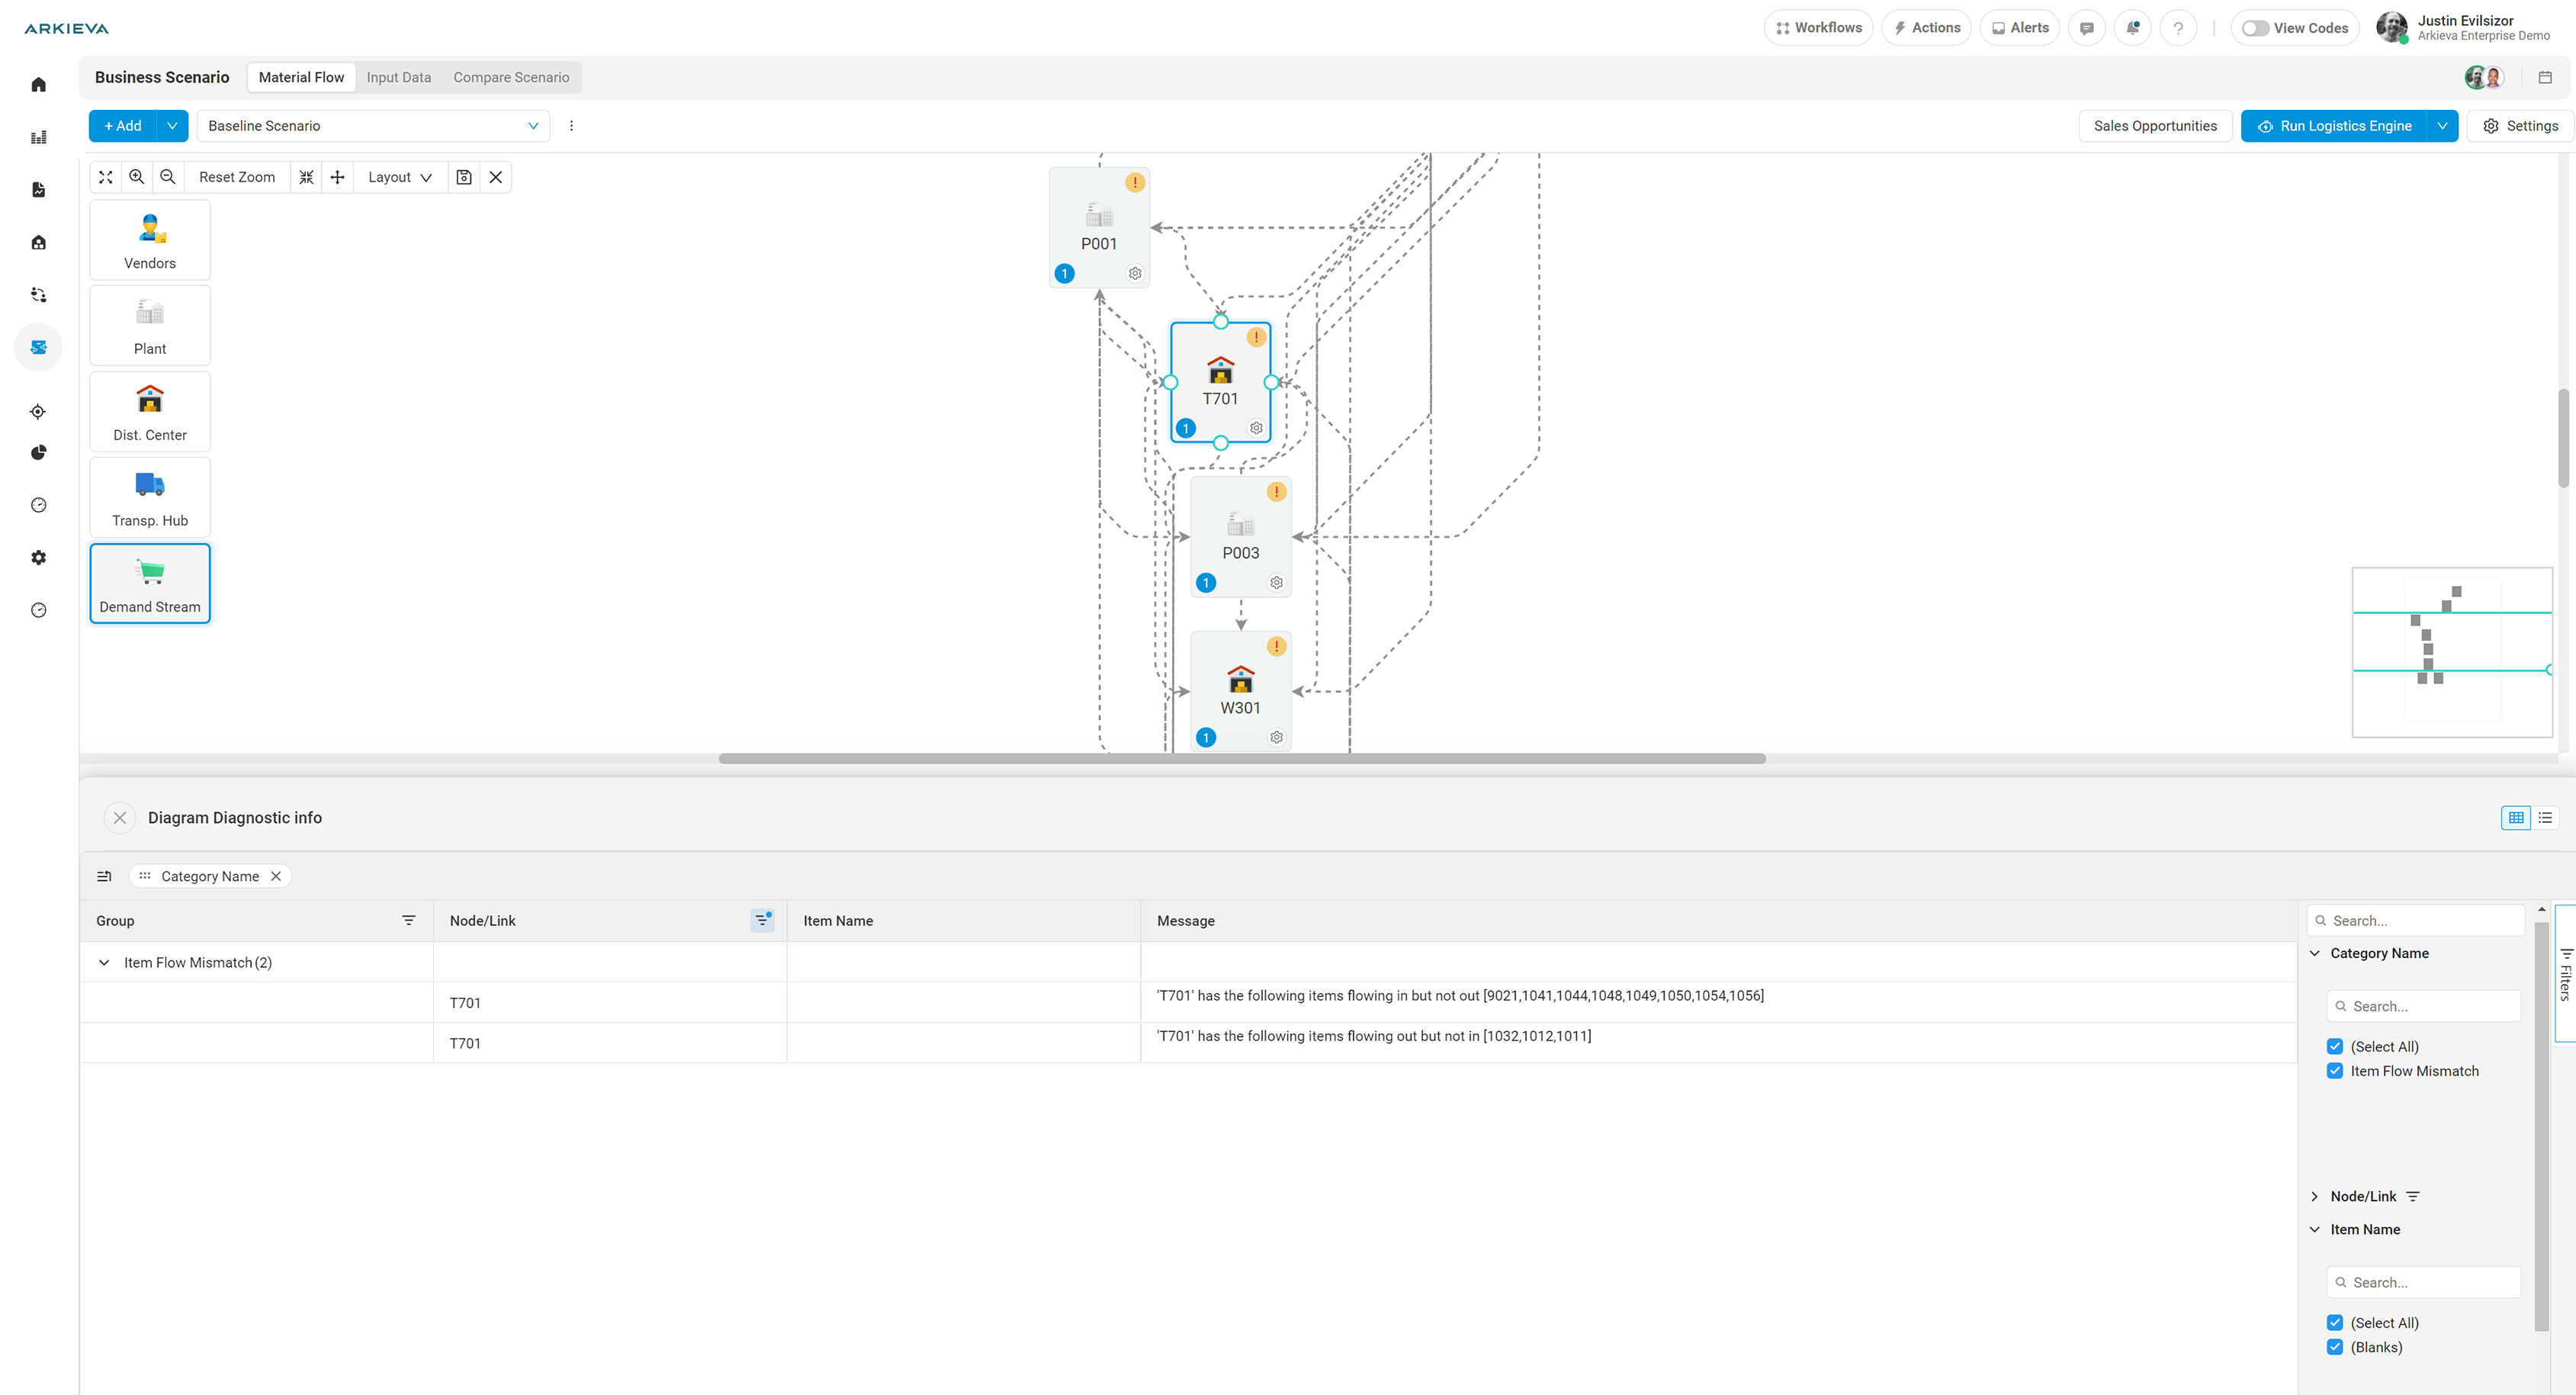This screenshot has width=2576, height=1395.
Task: Click the warning badge on P003 node
Action: click(1276, 491)
